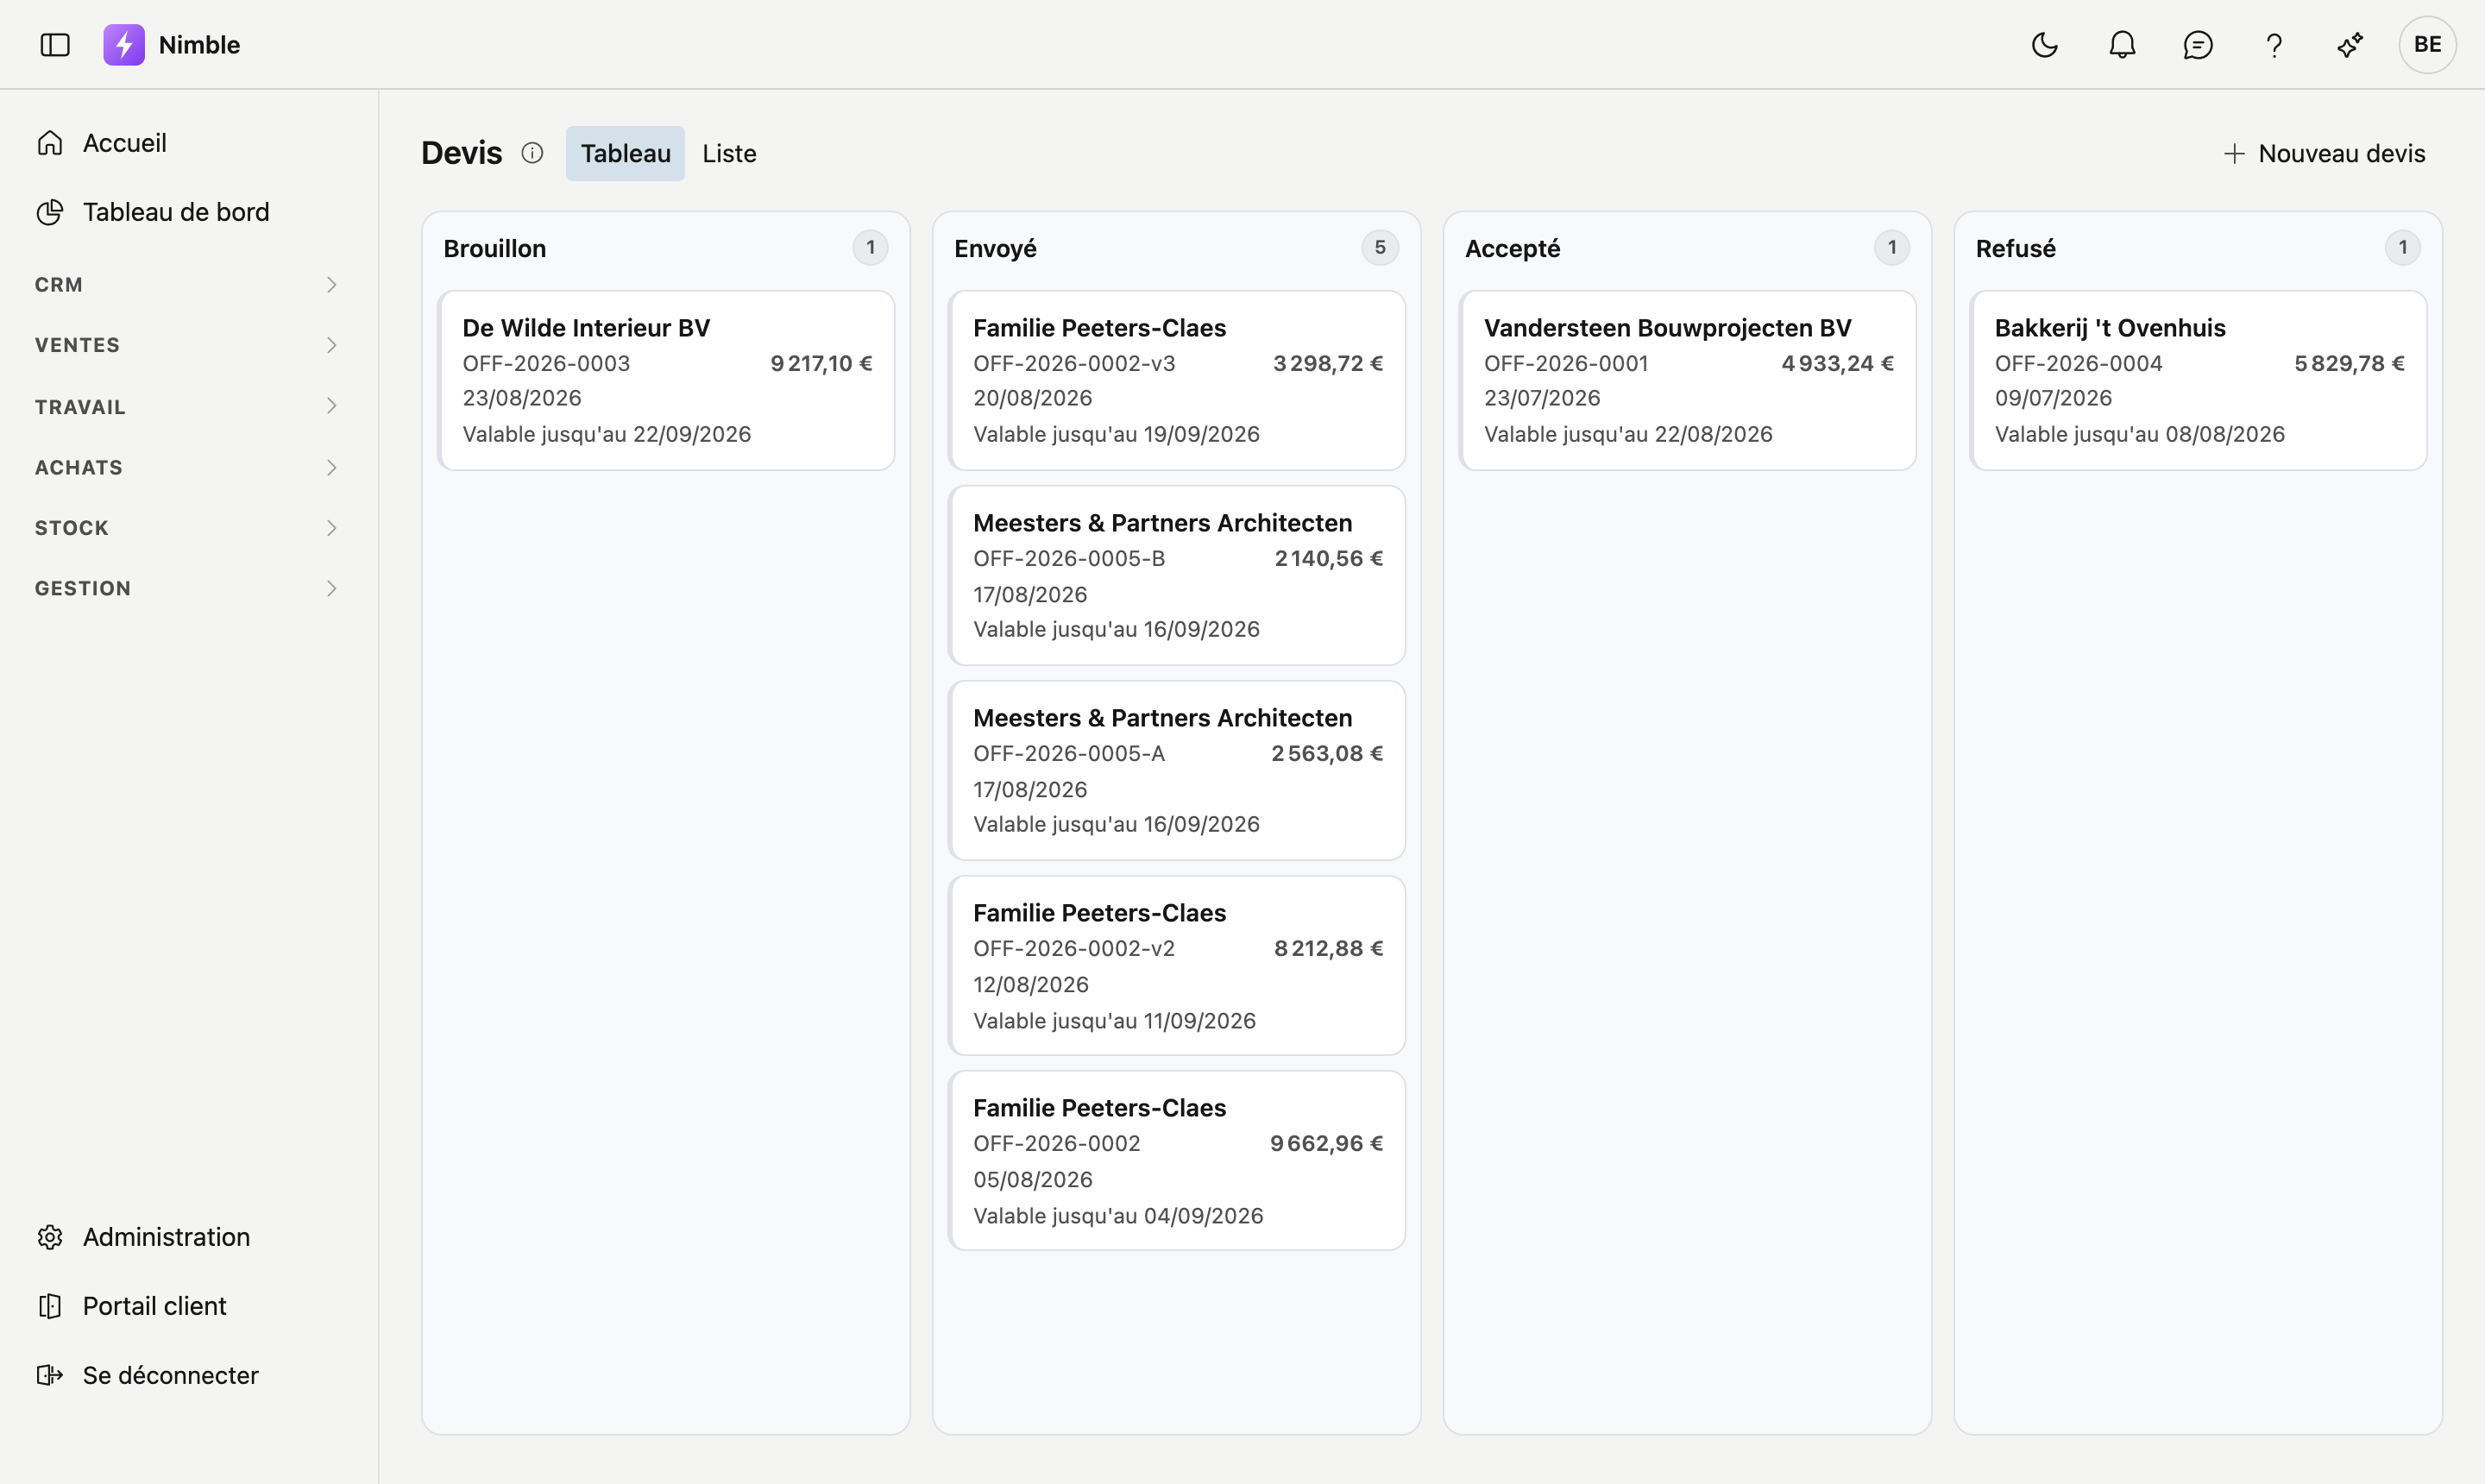Image resolution: width=2485 pixels, height=1484 pixels.
Task: Expand the TRAVAIL section
Action: [189, 406]
